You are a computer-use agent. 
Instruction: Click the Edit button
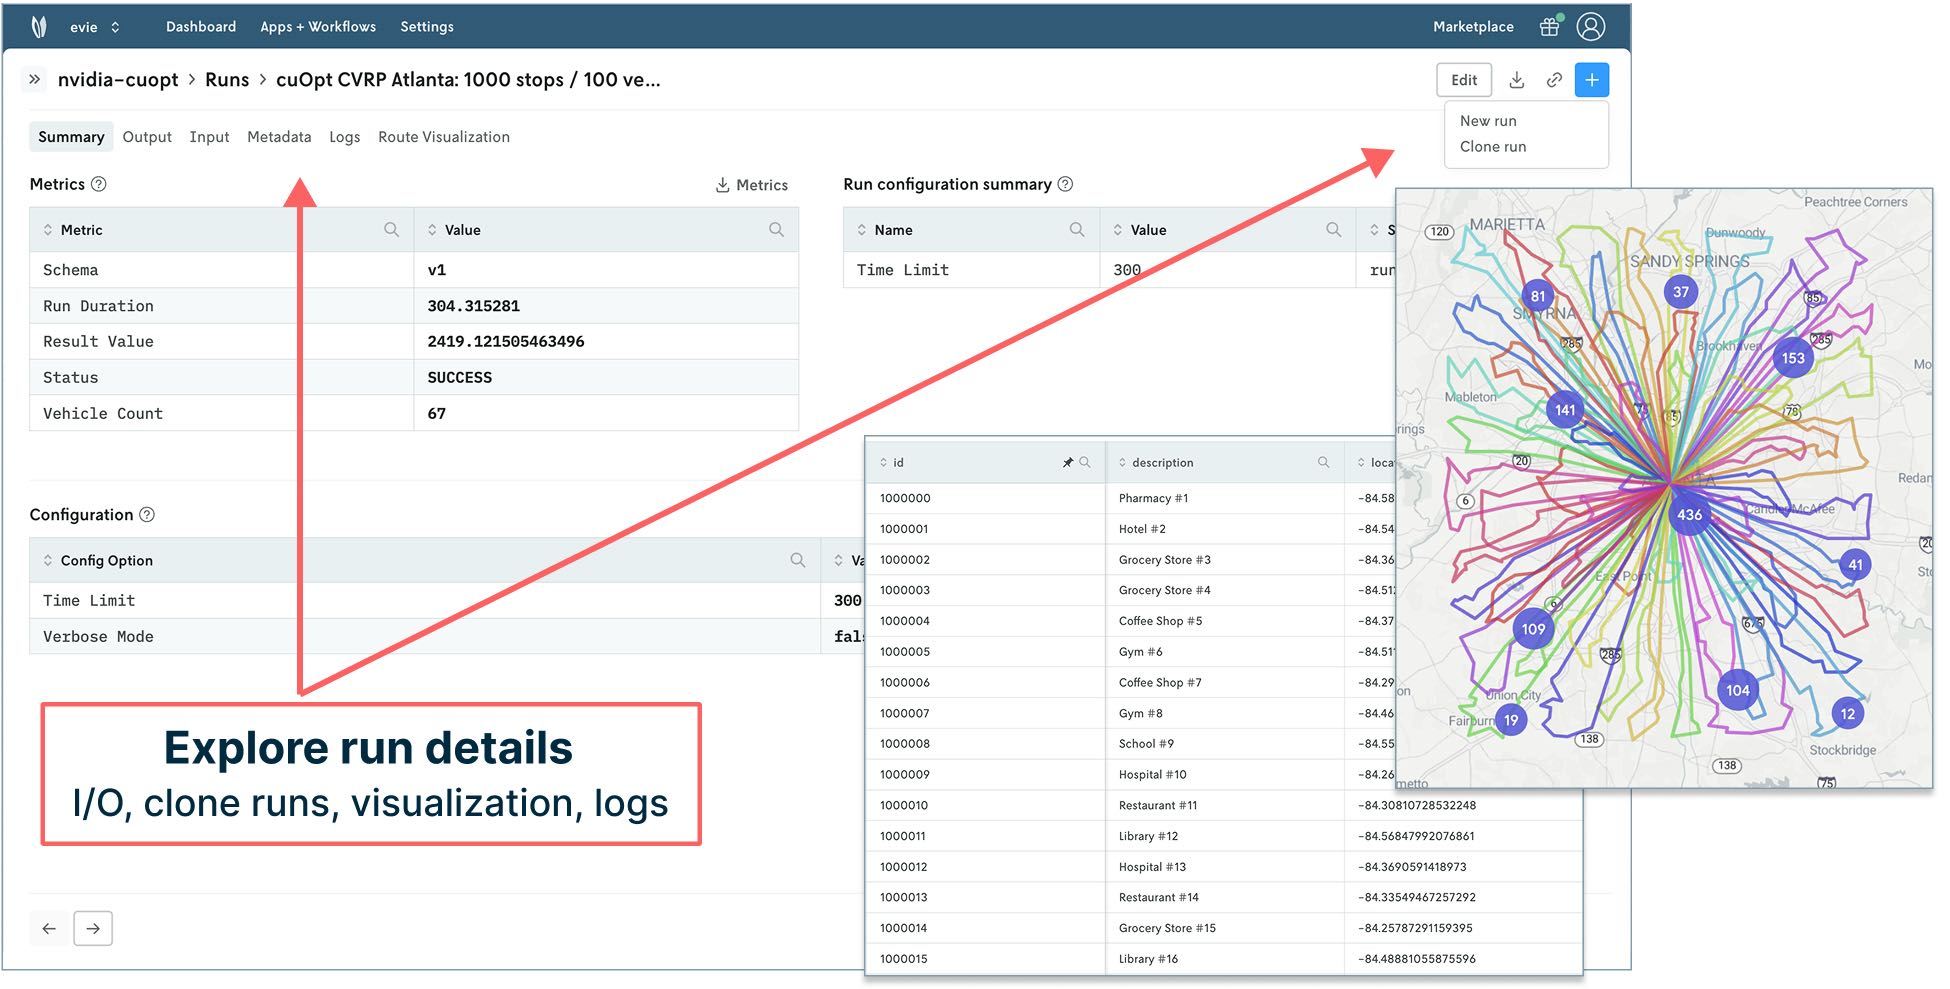click(1464, 80)
